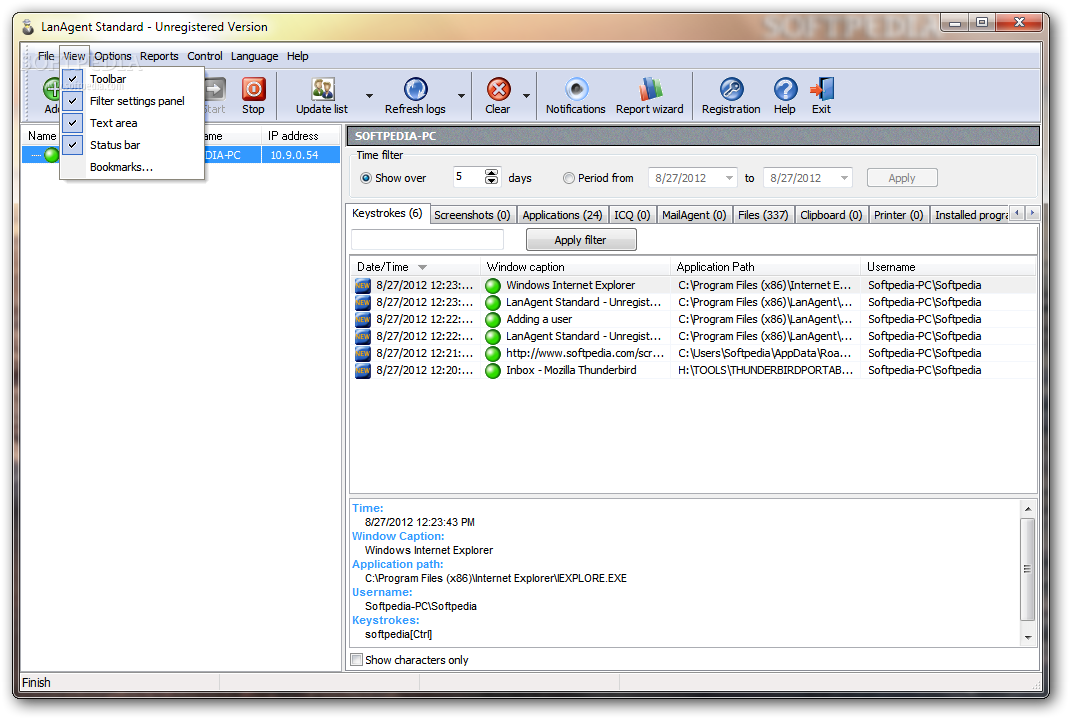Select the Adding a user log row
Screen dimensions: 1070x719
click(x=693, y=320)
